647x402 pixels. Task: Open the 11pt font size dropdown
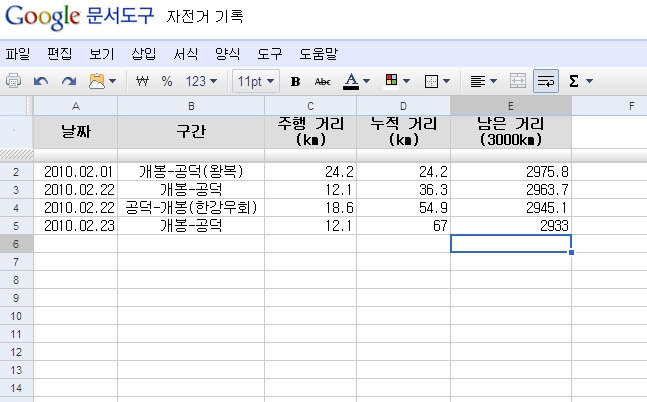(x=256, y=81)
